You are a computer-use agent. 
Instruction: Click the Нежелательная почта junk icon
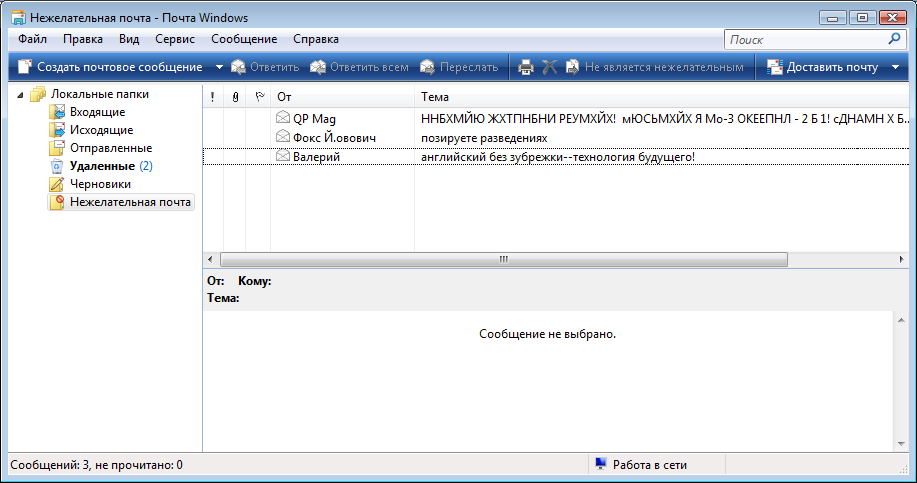coord(57,202)
